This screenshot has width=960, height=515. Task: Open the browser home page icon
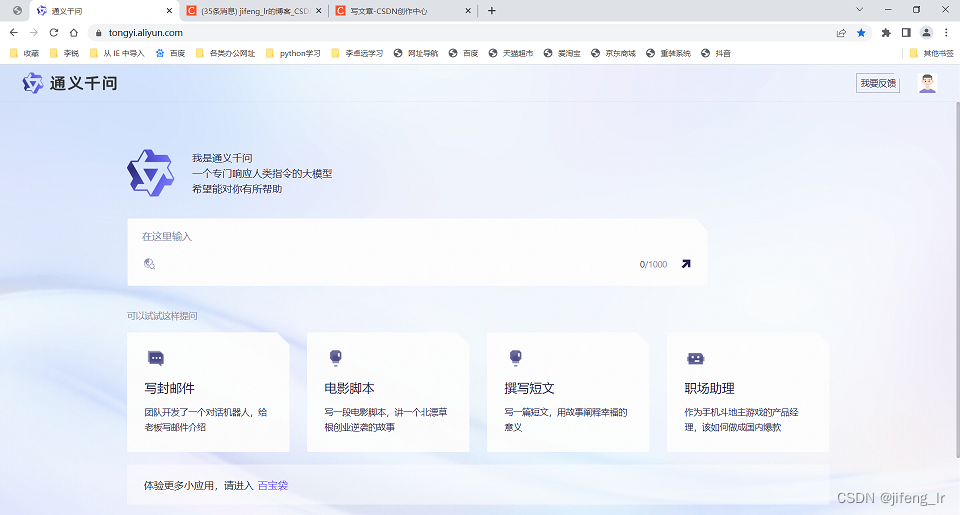[73, 32]
